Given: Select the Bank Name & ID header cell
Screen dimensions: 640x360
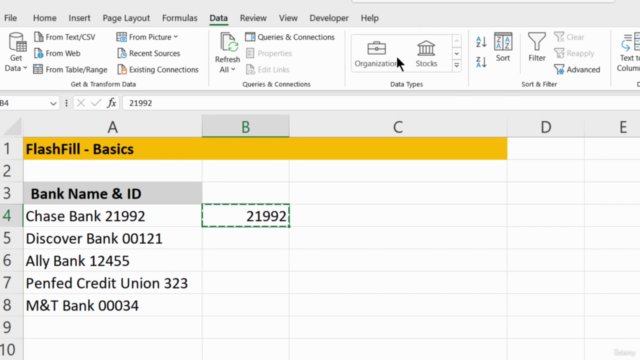Looking at the screenshot, I should [113, 193].
